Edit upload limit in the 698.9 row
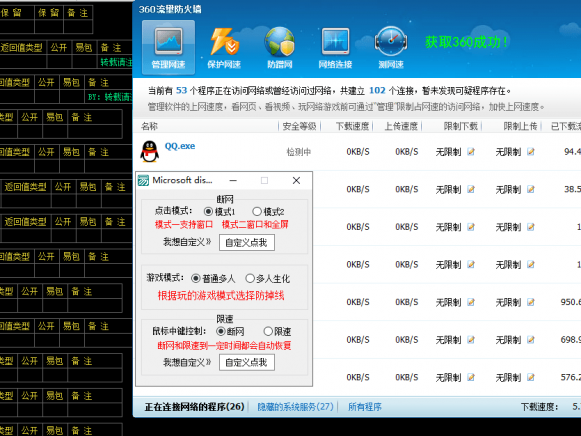Image resolution: width=581 pixels, height=436 pixels. pos(531,340)
